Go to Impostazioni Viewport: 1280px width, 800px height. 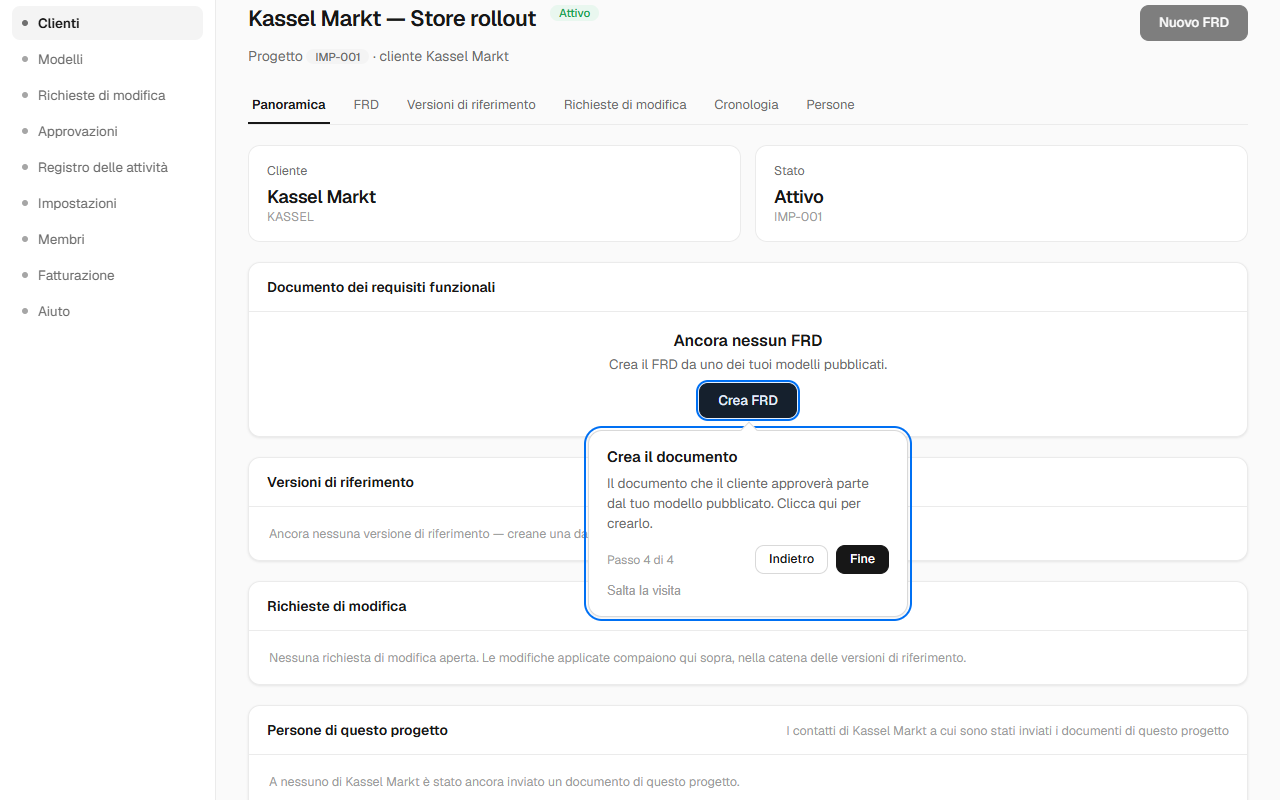click(x=107, y=203)
